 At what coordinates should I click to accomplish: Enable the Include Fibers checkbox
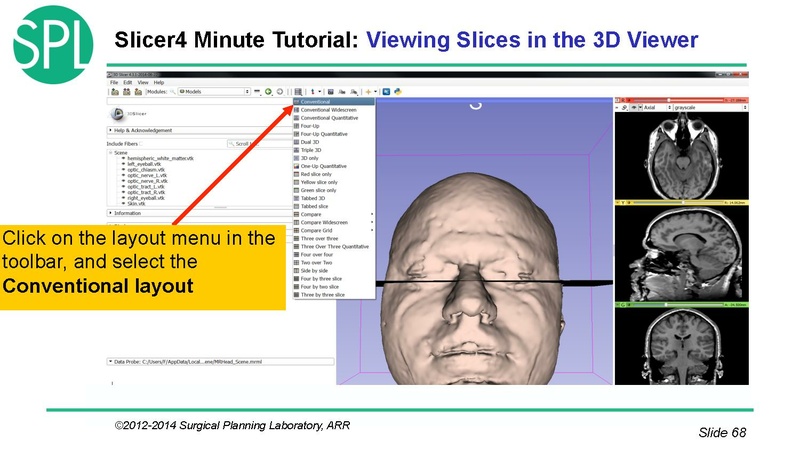(141, 144)
